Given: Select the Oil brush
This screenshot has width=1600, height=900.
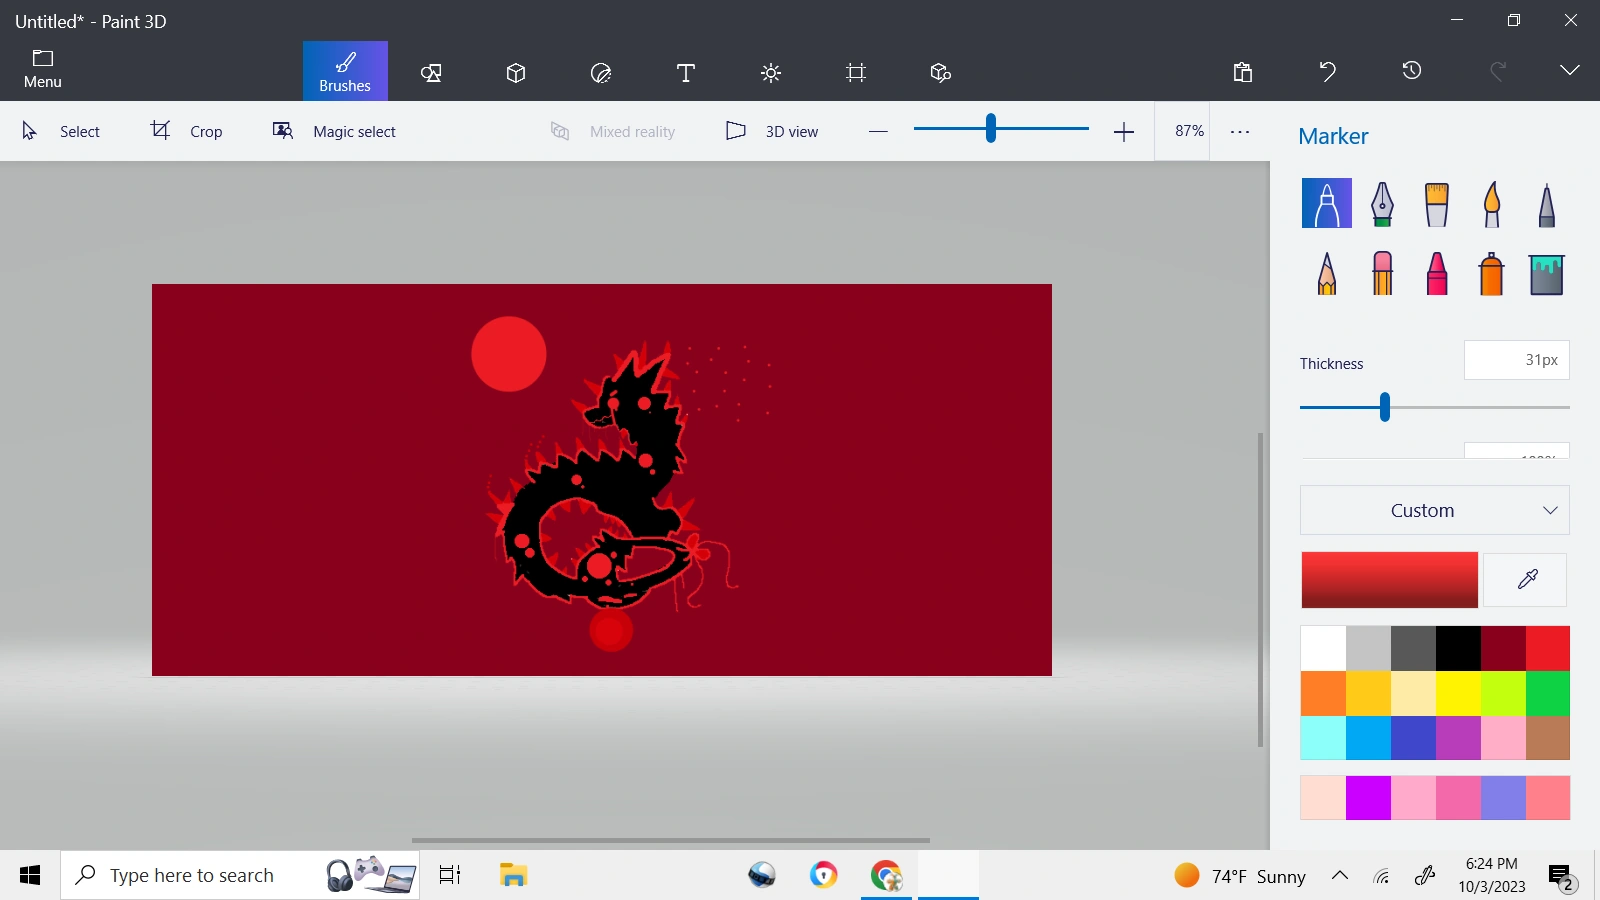Looking at the screenshot, I should click(x=1436, y=203).
